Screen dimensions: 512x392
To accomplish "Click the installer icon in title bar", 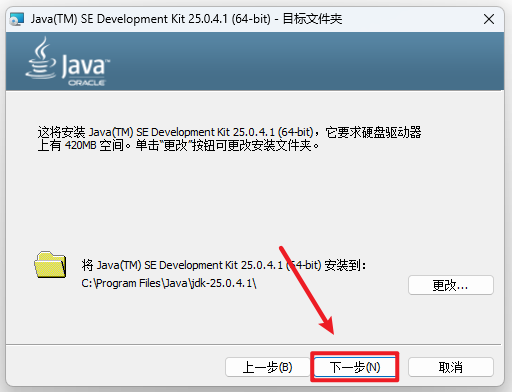I will pyautogui.click(x=17, y=19).
